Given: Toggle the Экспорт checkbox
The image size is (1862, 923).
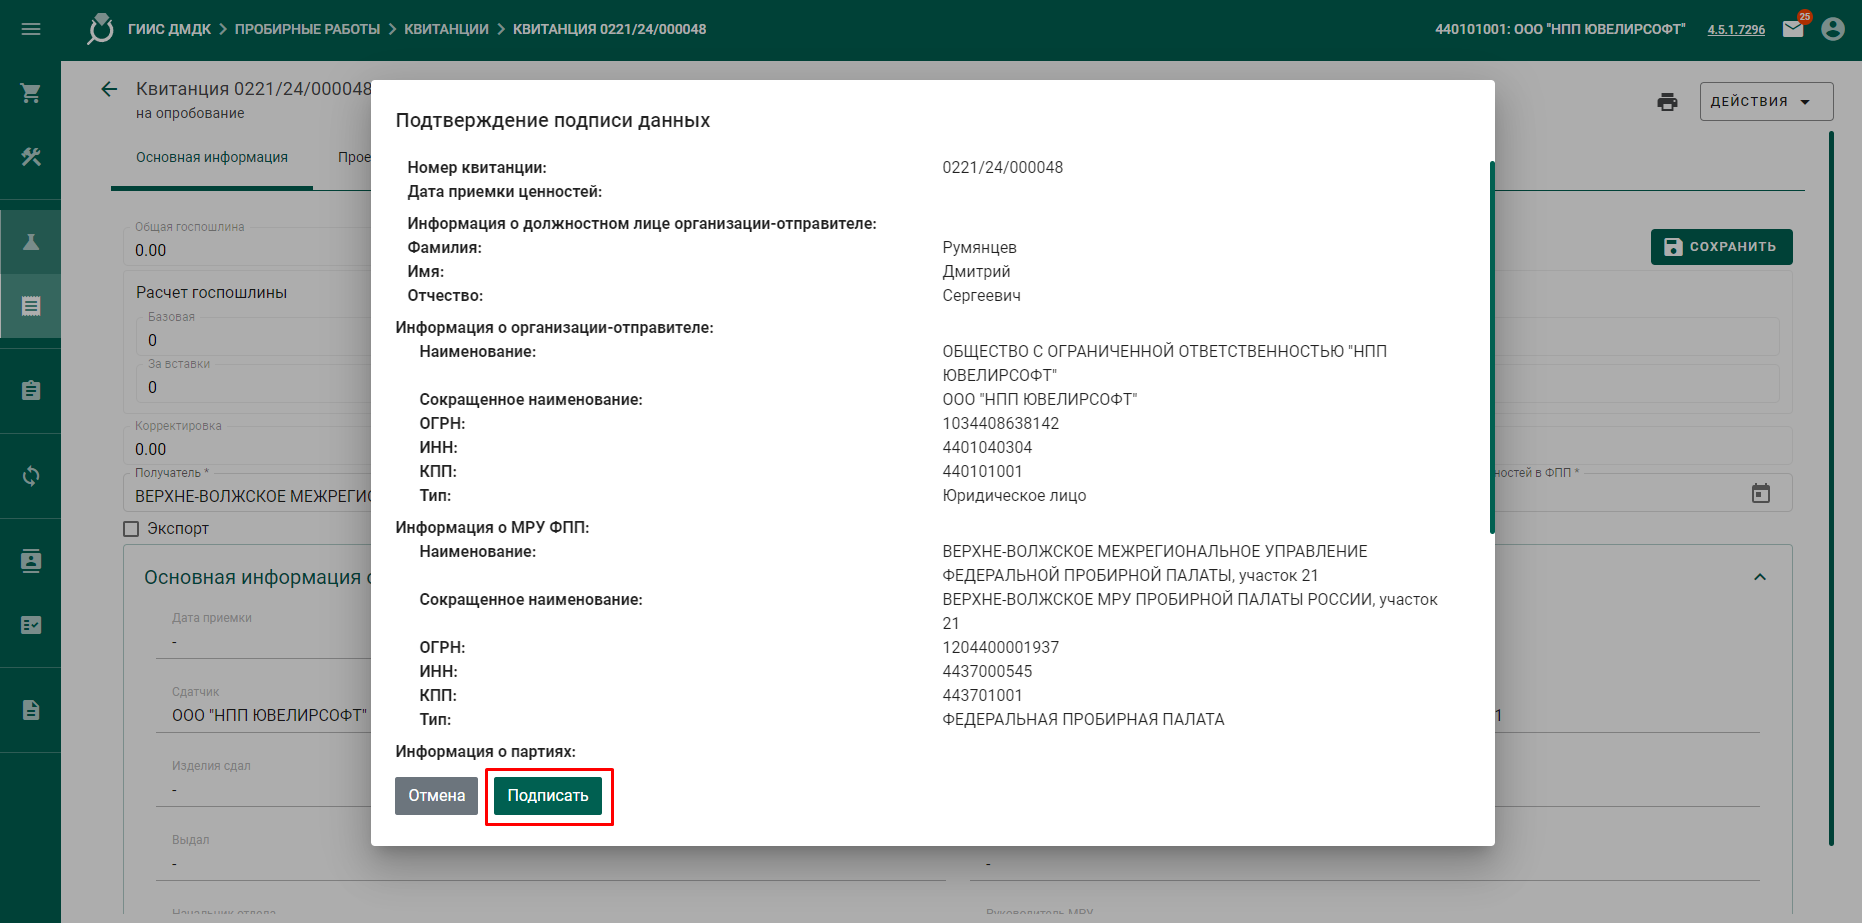Looking at the screenshot, I should 131,529.
